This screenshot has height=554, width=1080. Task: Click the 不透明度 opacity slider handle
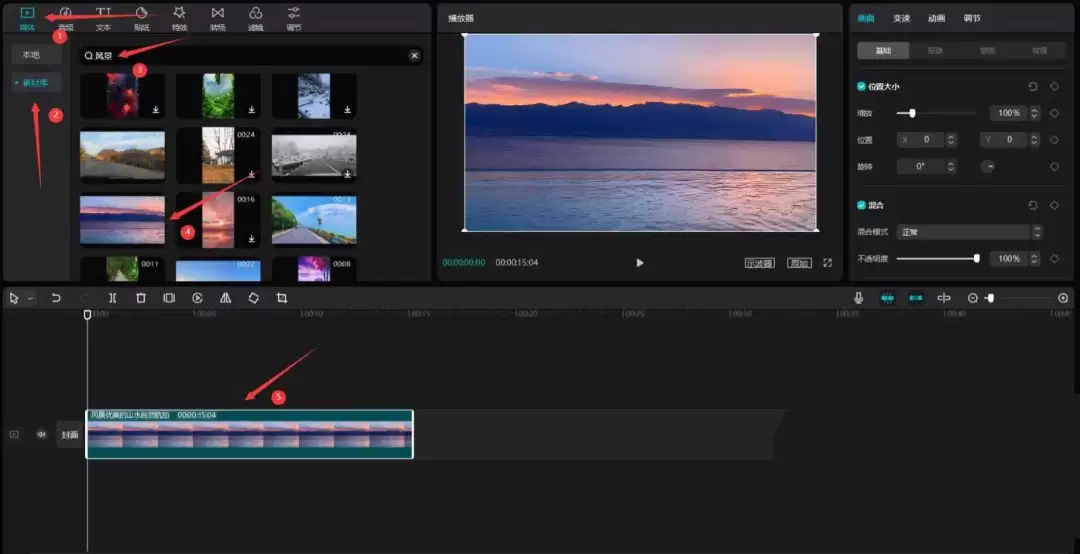point(976,259)
